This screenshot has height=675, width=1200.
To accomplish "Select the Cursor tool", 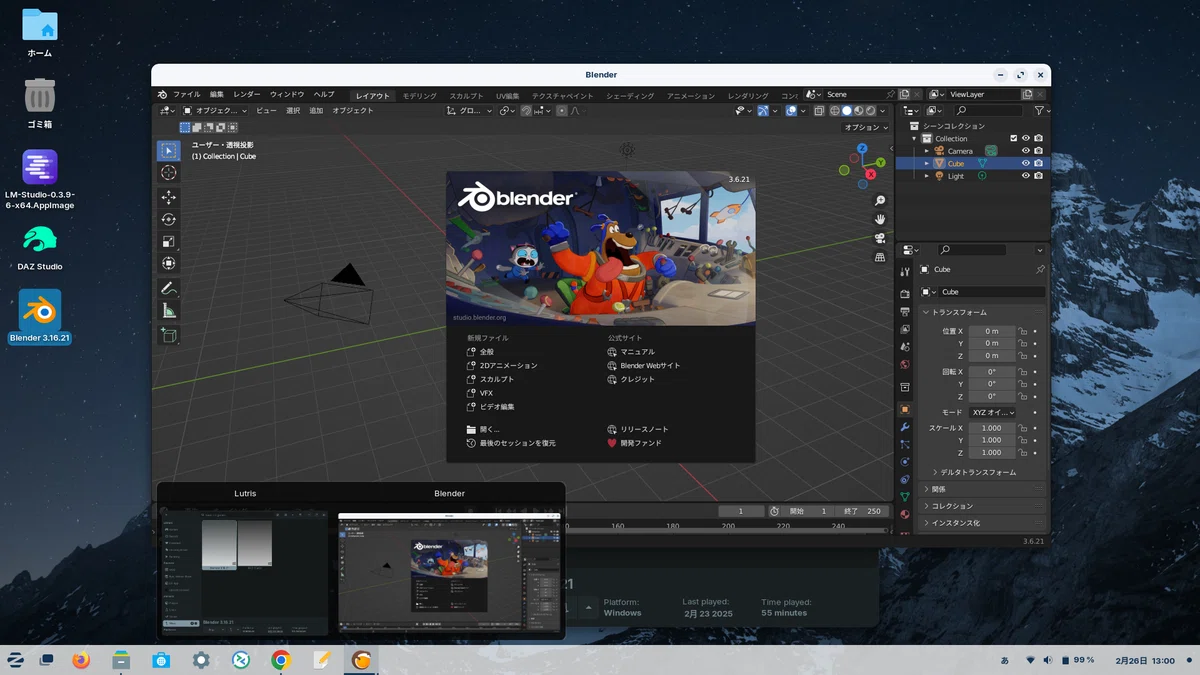I will pyautogui.click(x=168, y=173).
